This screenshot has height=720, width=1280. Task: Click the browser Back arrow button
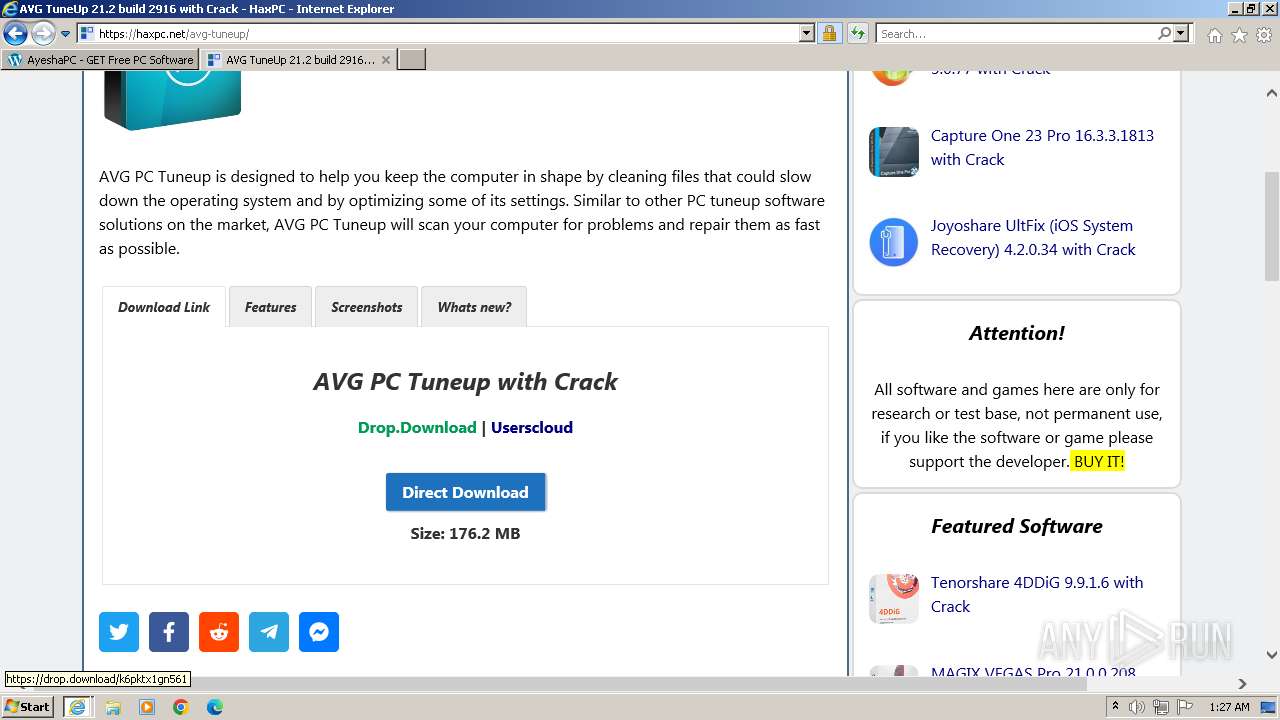click(15, 34)
